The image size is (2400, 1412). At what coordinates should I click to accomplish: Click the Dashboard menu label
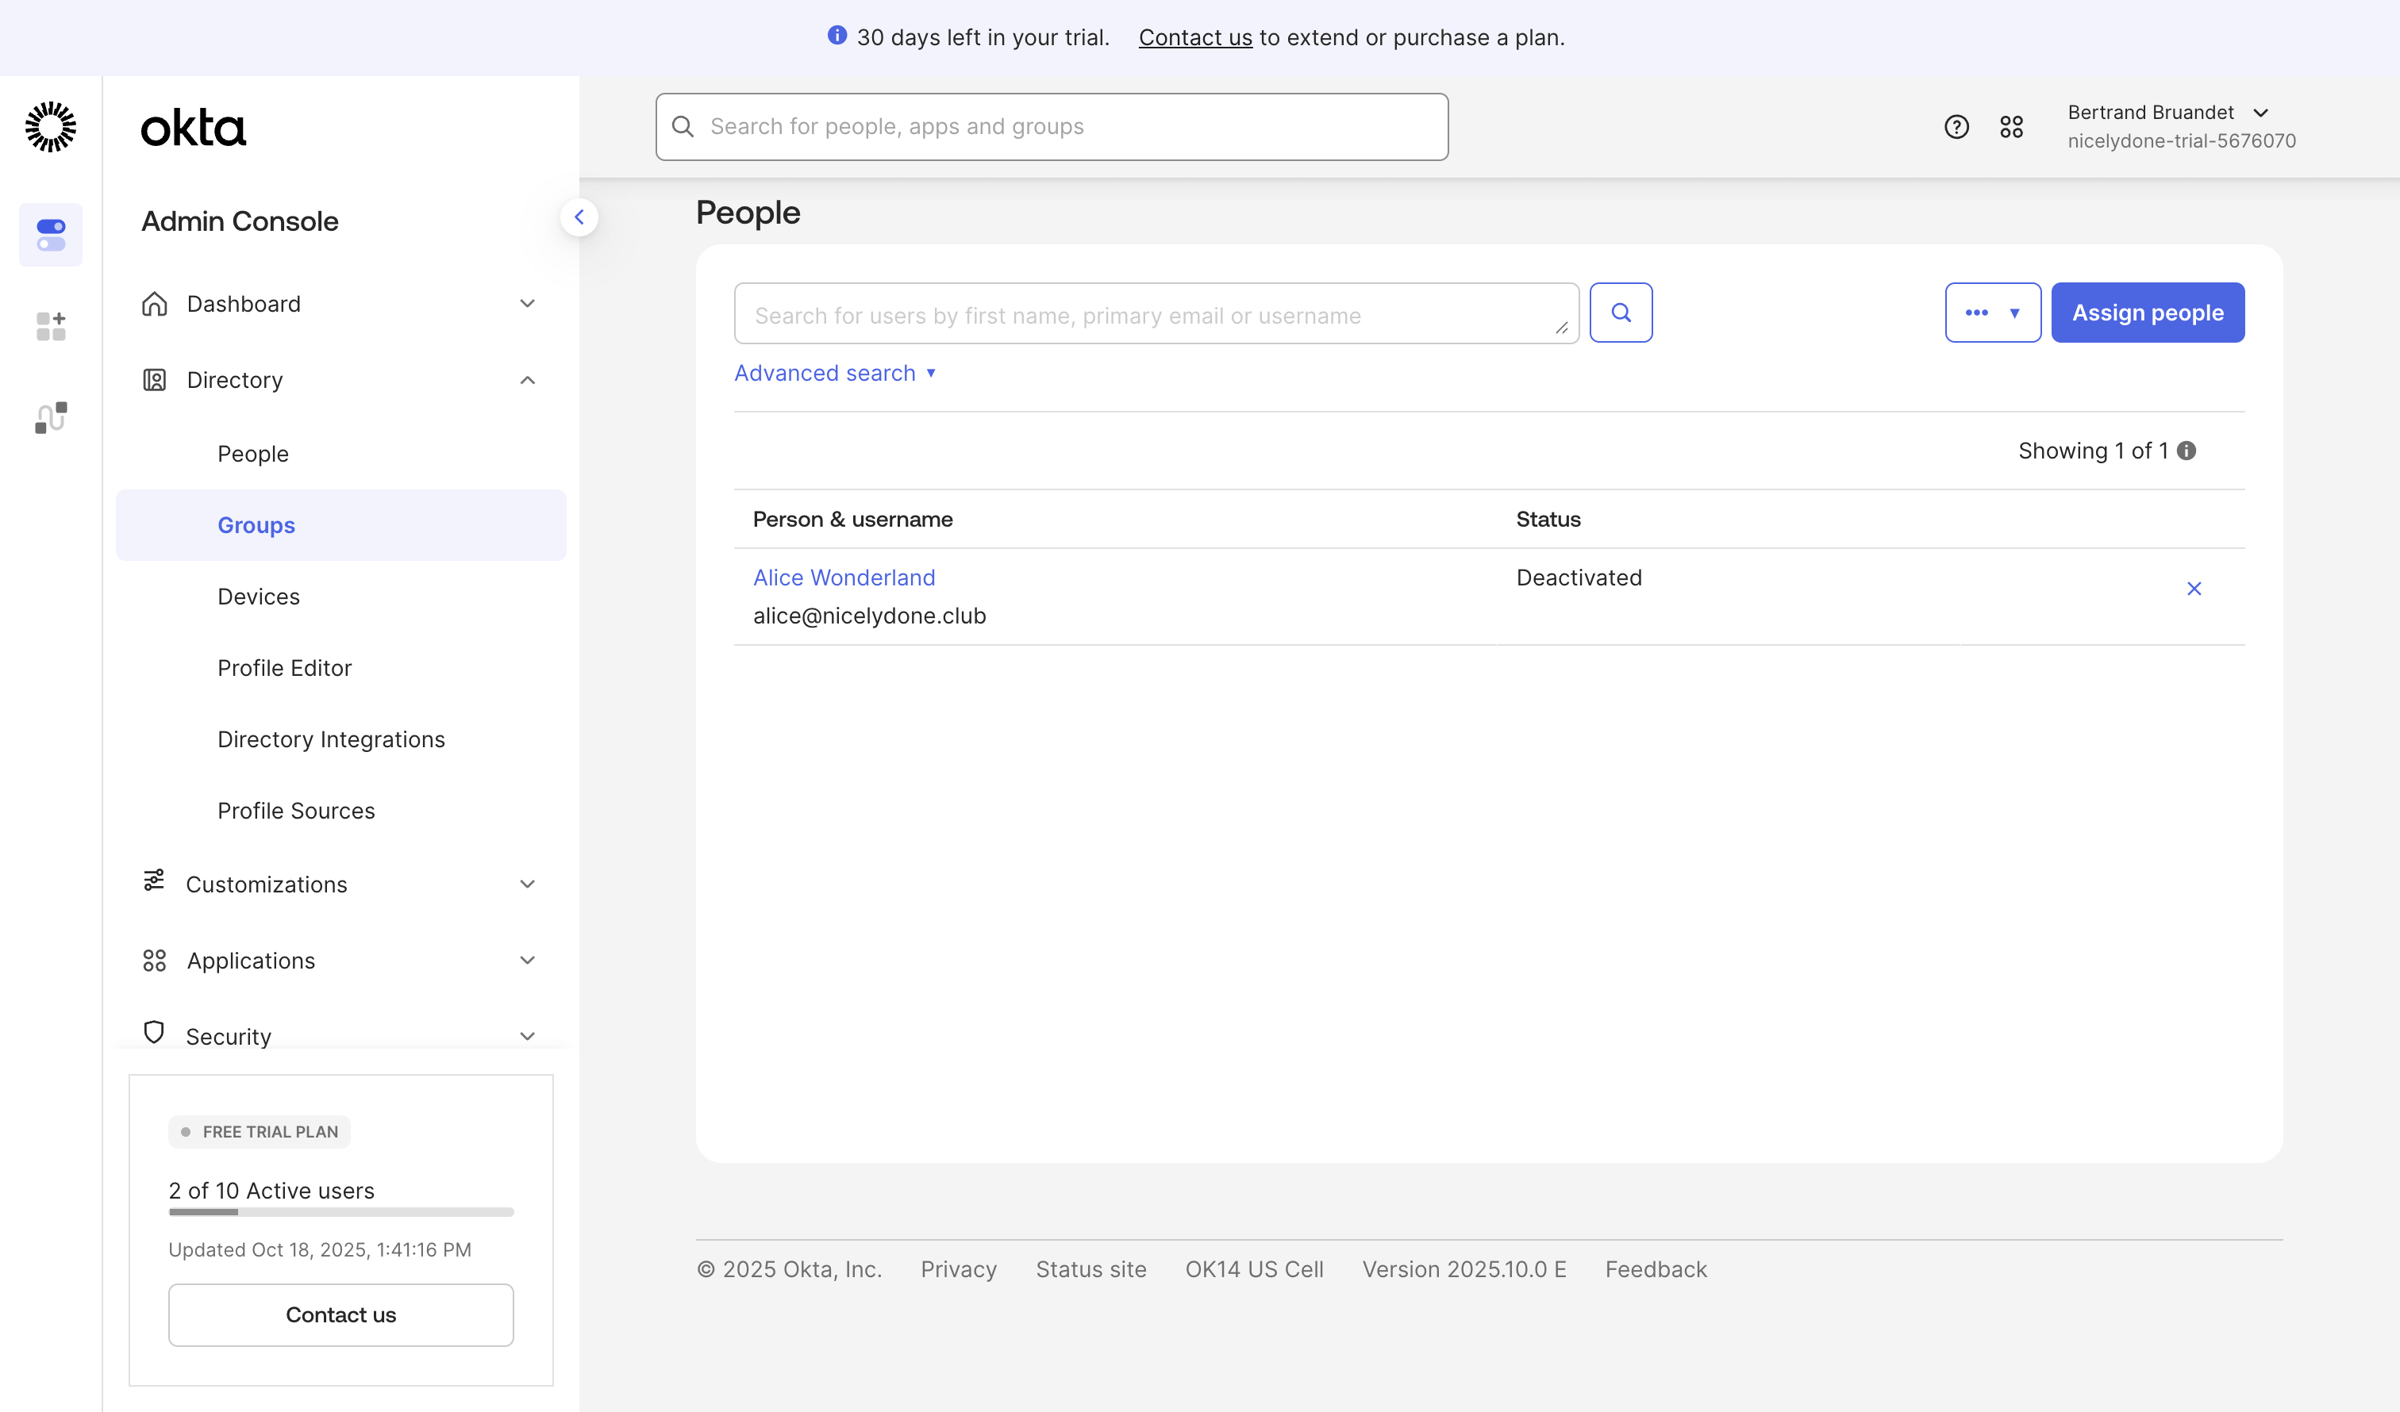coord(243,304)
